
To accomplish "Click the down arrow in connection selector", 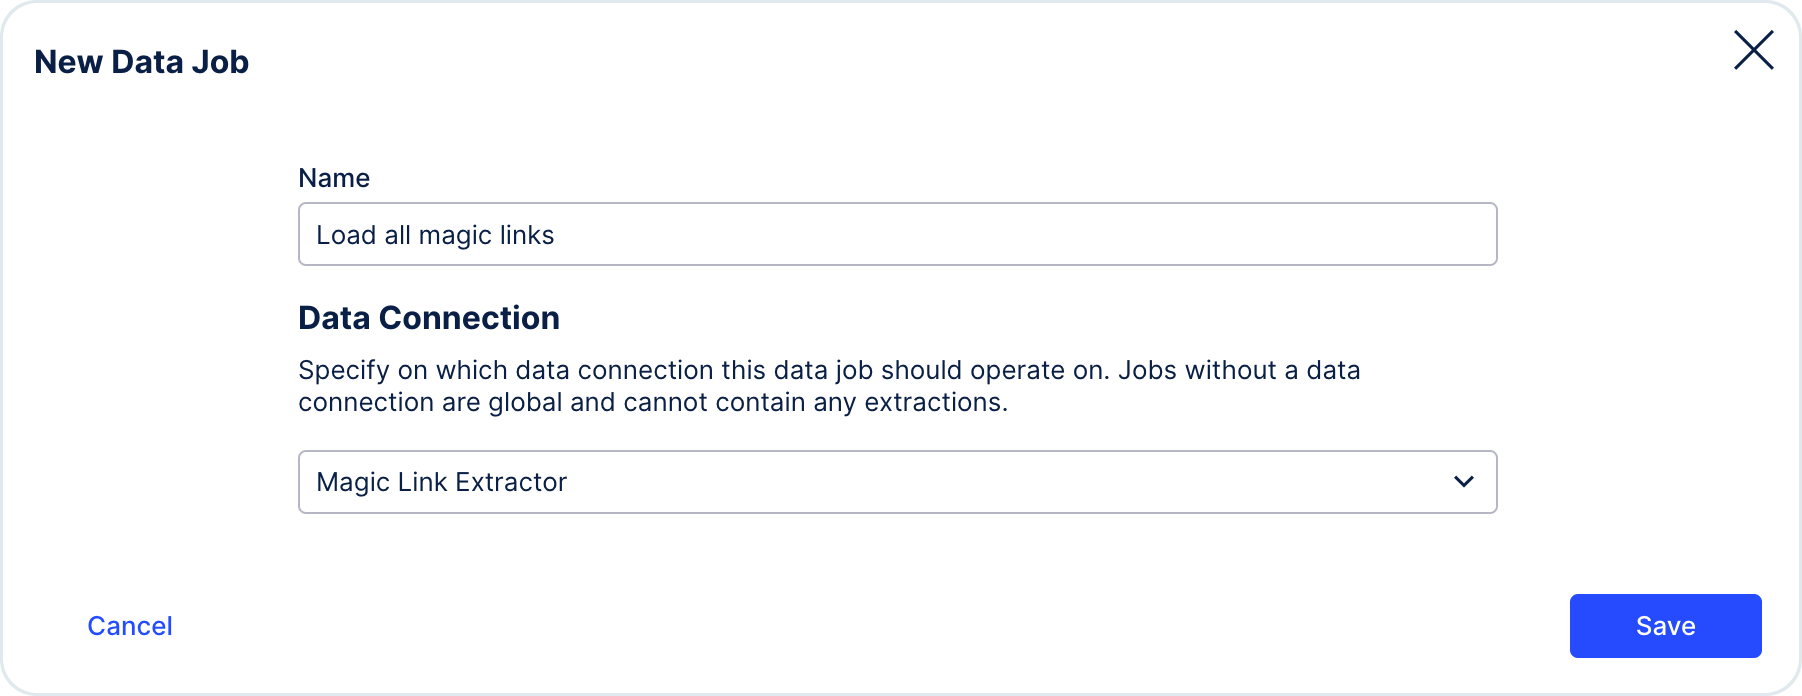I will 1464,482.
